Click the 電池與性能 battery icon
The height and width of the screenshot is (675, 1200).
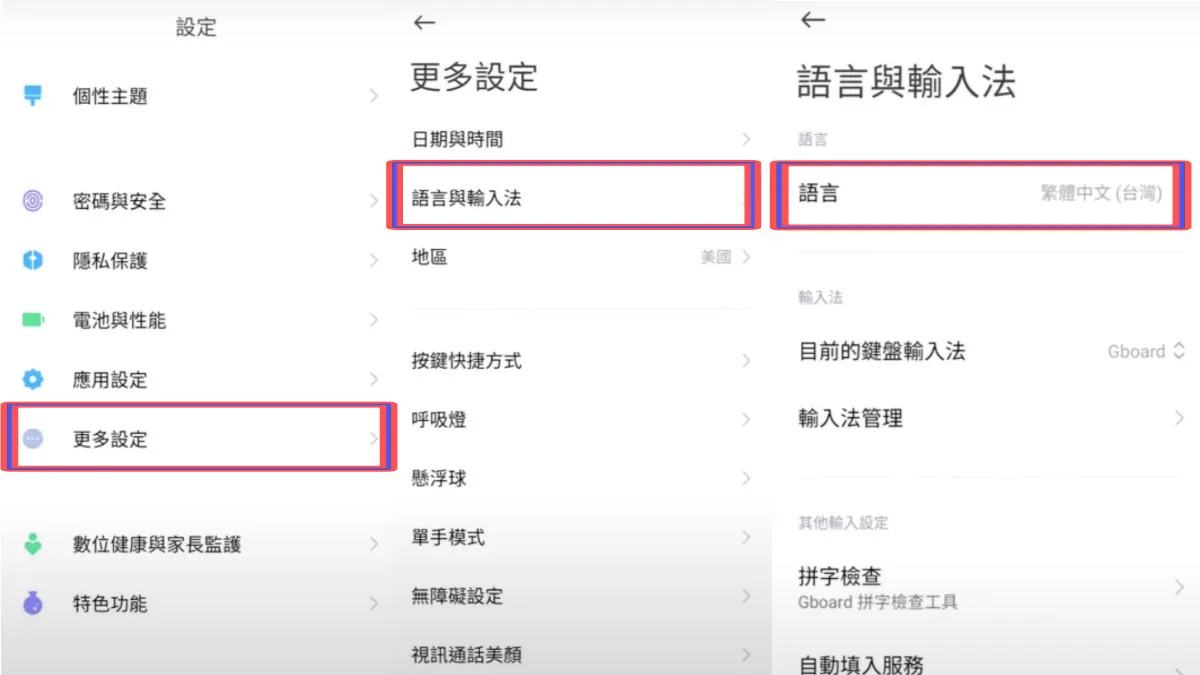point(33,320)
